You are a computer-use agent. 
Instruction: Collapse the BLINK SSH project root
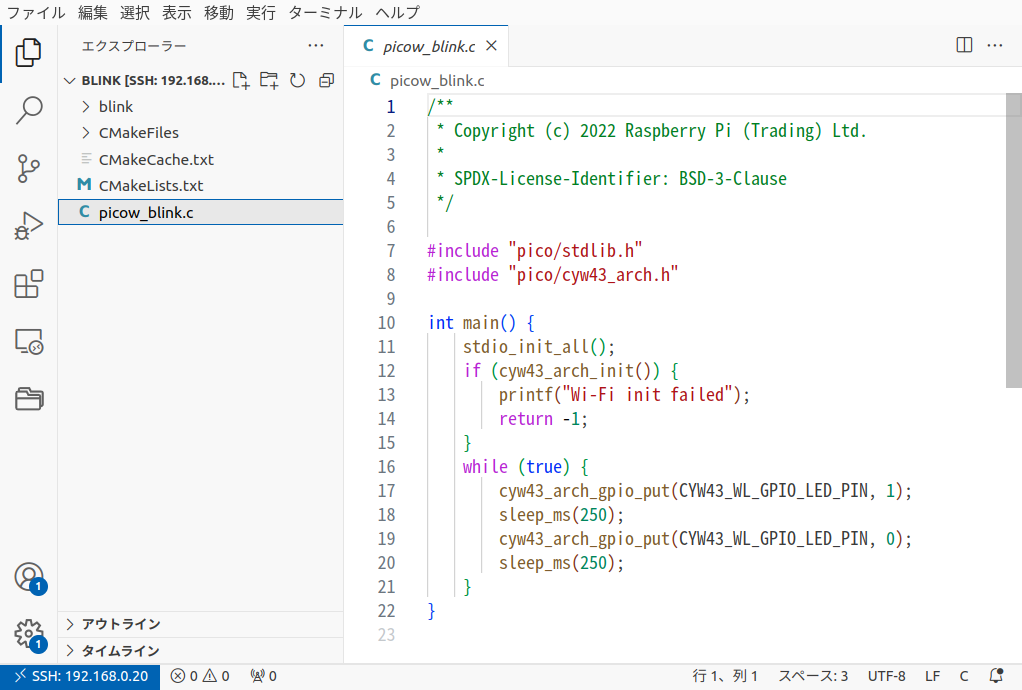point(69,80)
